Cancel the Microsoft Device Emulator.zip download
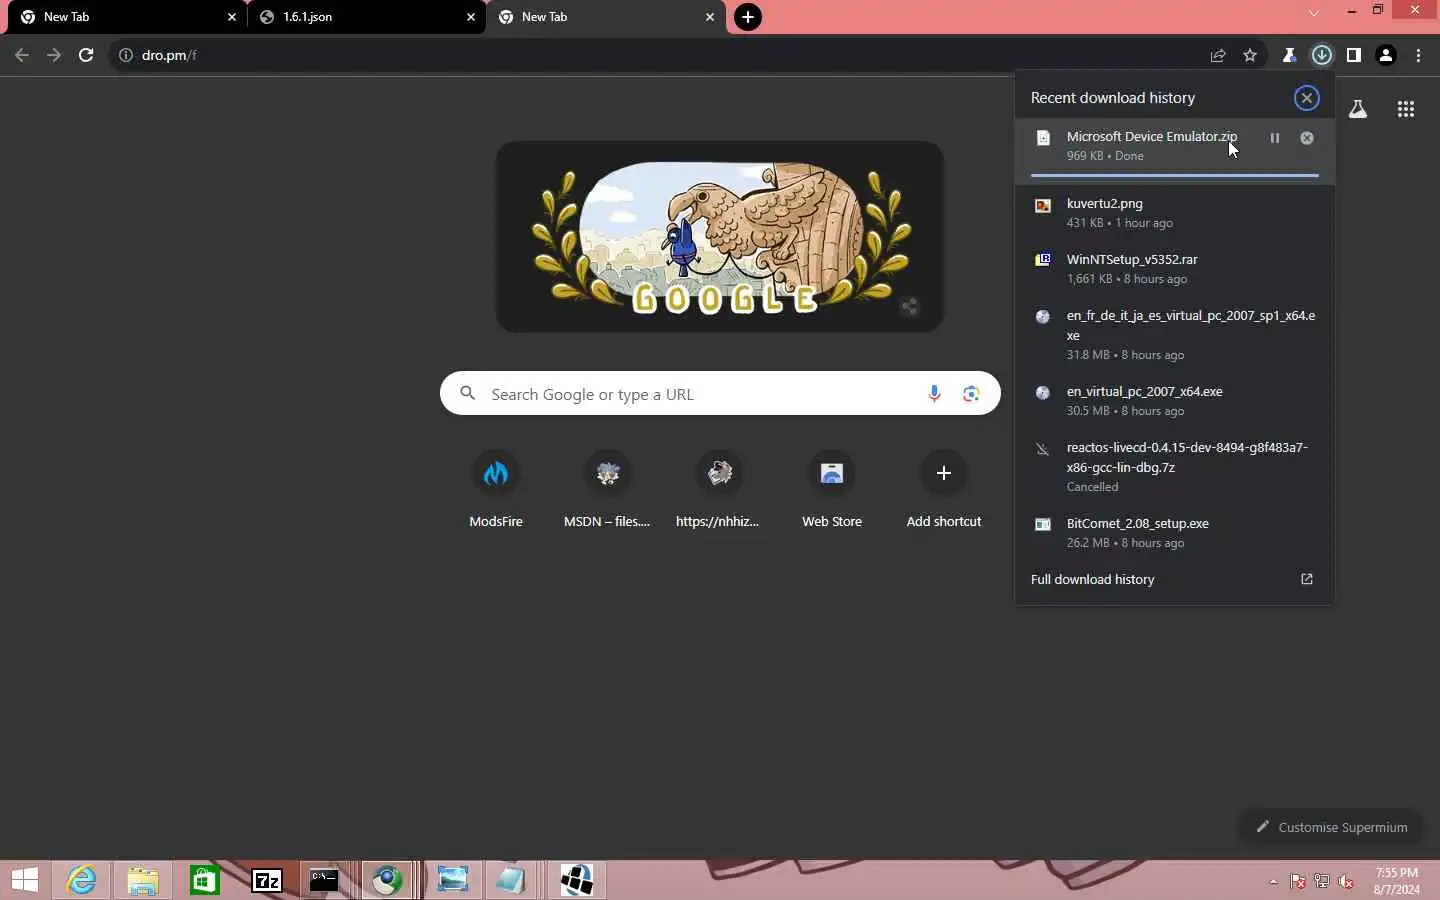The width and height of the screenshot is (1440, 900). tap(1307, 138)
